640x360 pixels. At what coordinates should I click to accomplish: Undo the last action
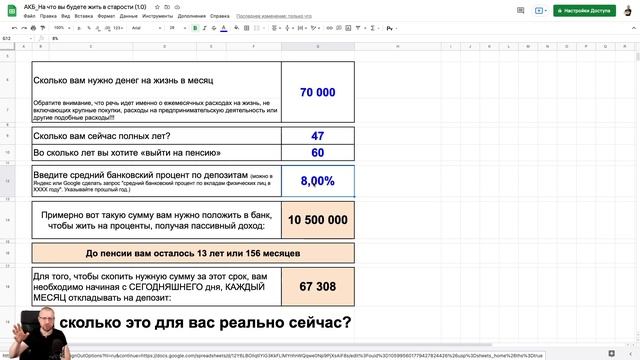tap(15, 28)
